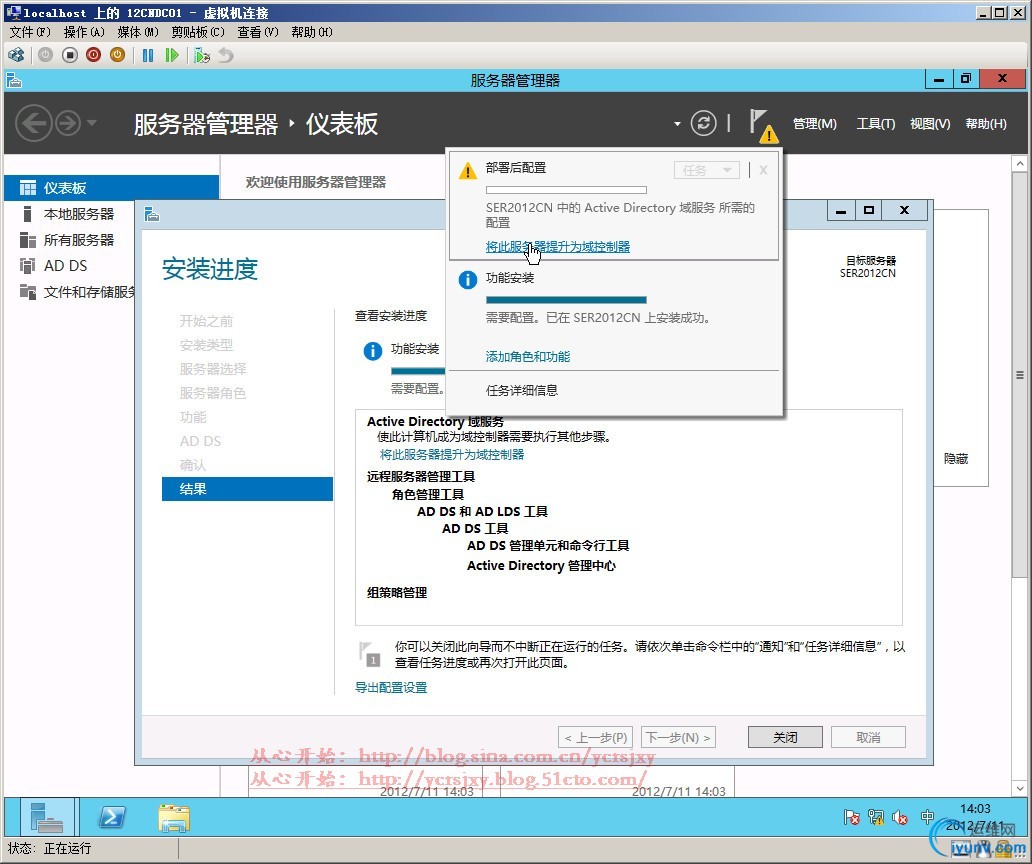Click the 隐藏 link on welcome tile
The image size is (1032, 864).
956,459
